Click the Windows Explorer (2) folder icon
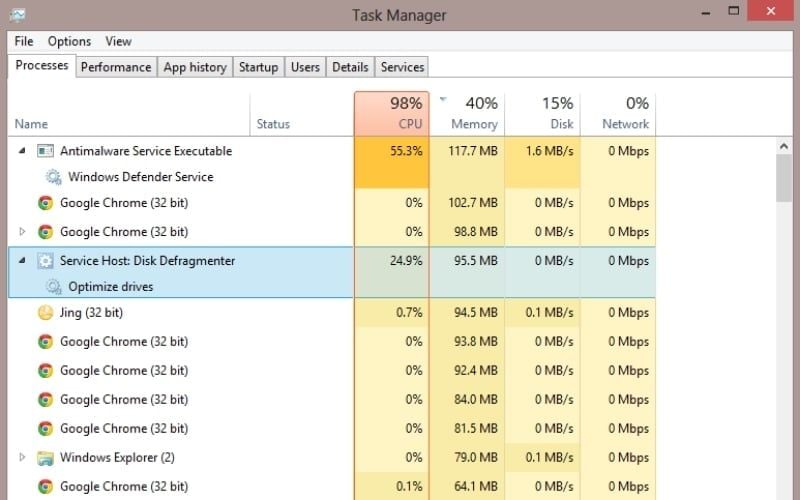Viewport: 800px width, 500px height. [x=45, y=458]
